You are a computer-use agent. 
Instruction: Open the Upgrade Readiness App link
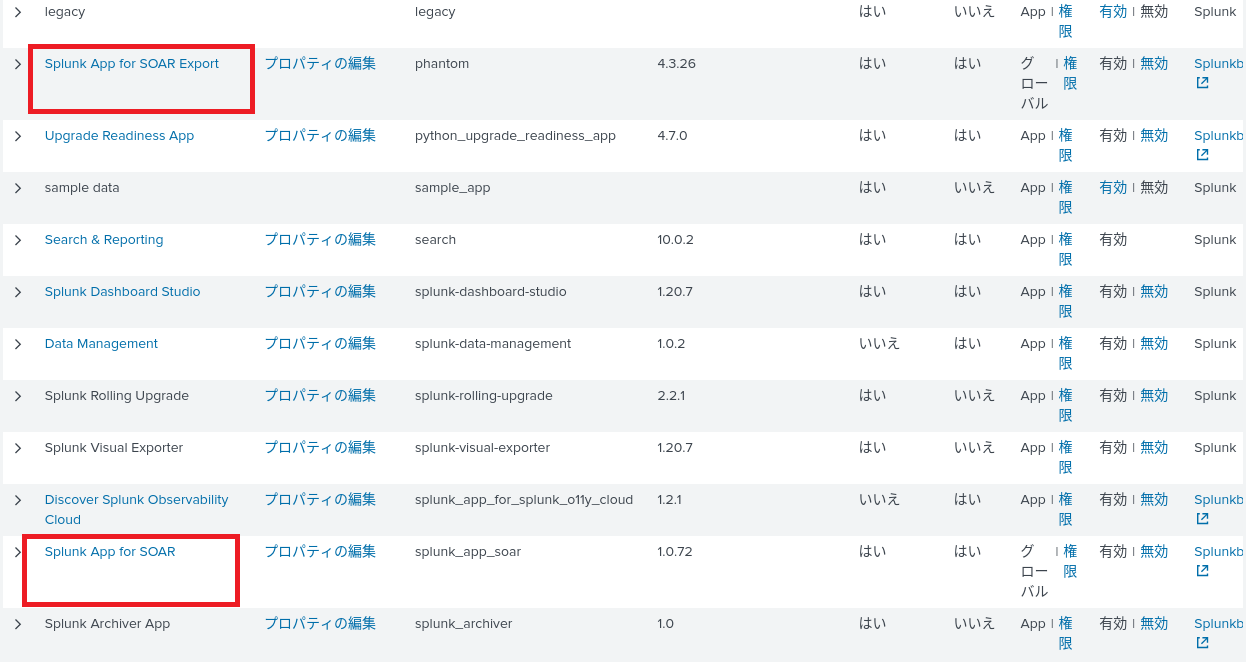(x=119, y=136)
